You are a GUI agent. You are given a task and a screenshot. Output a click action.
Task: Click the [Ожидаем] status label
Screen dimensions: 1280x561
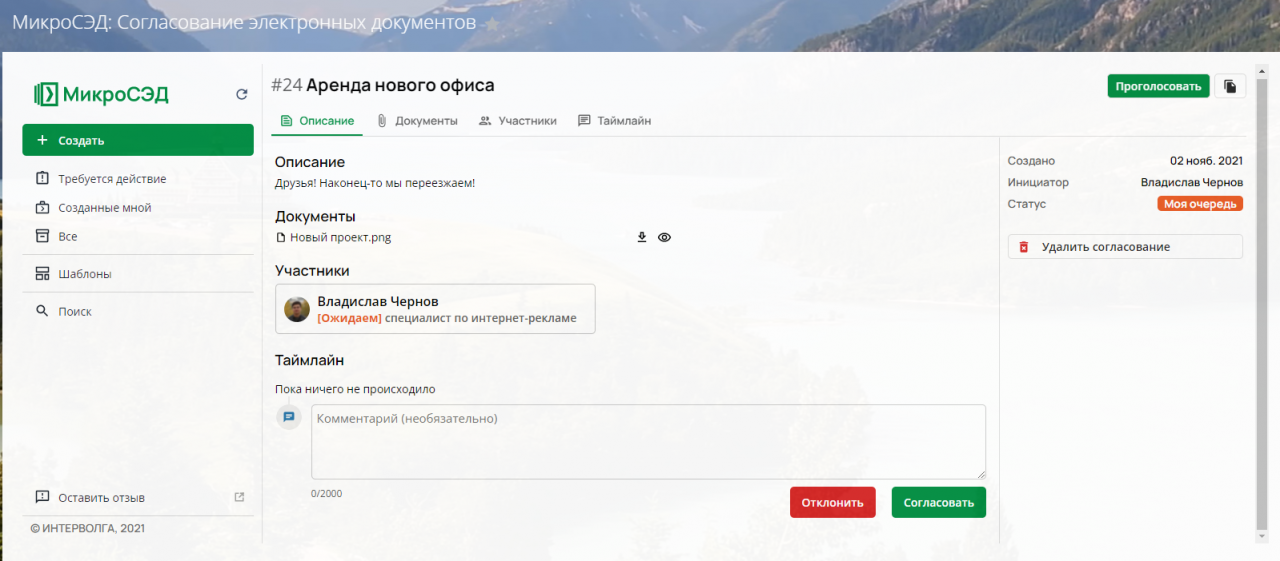coord(349,318)
